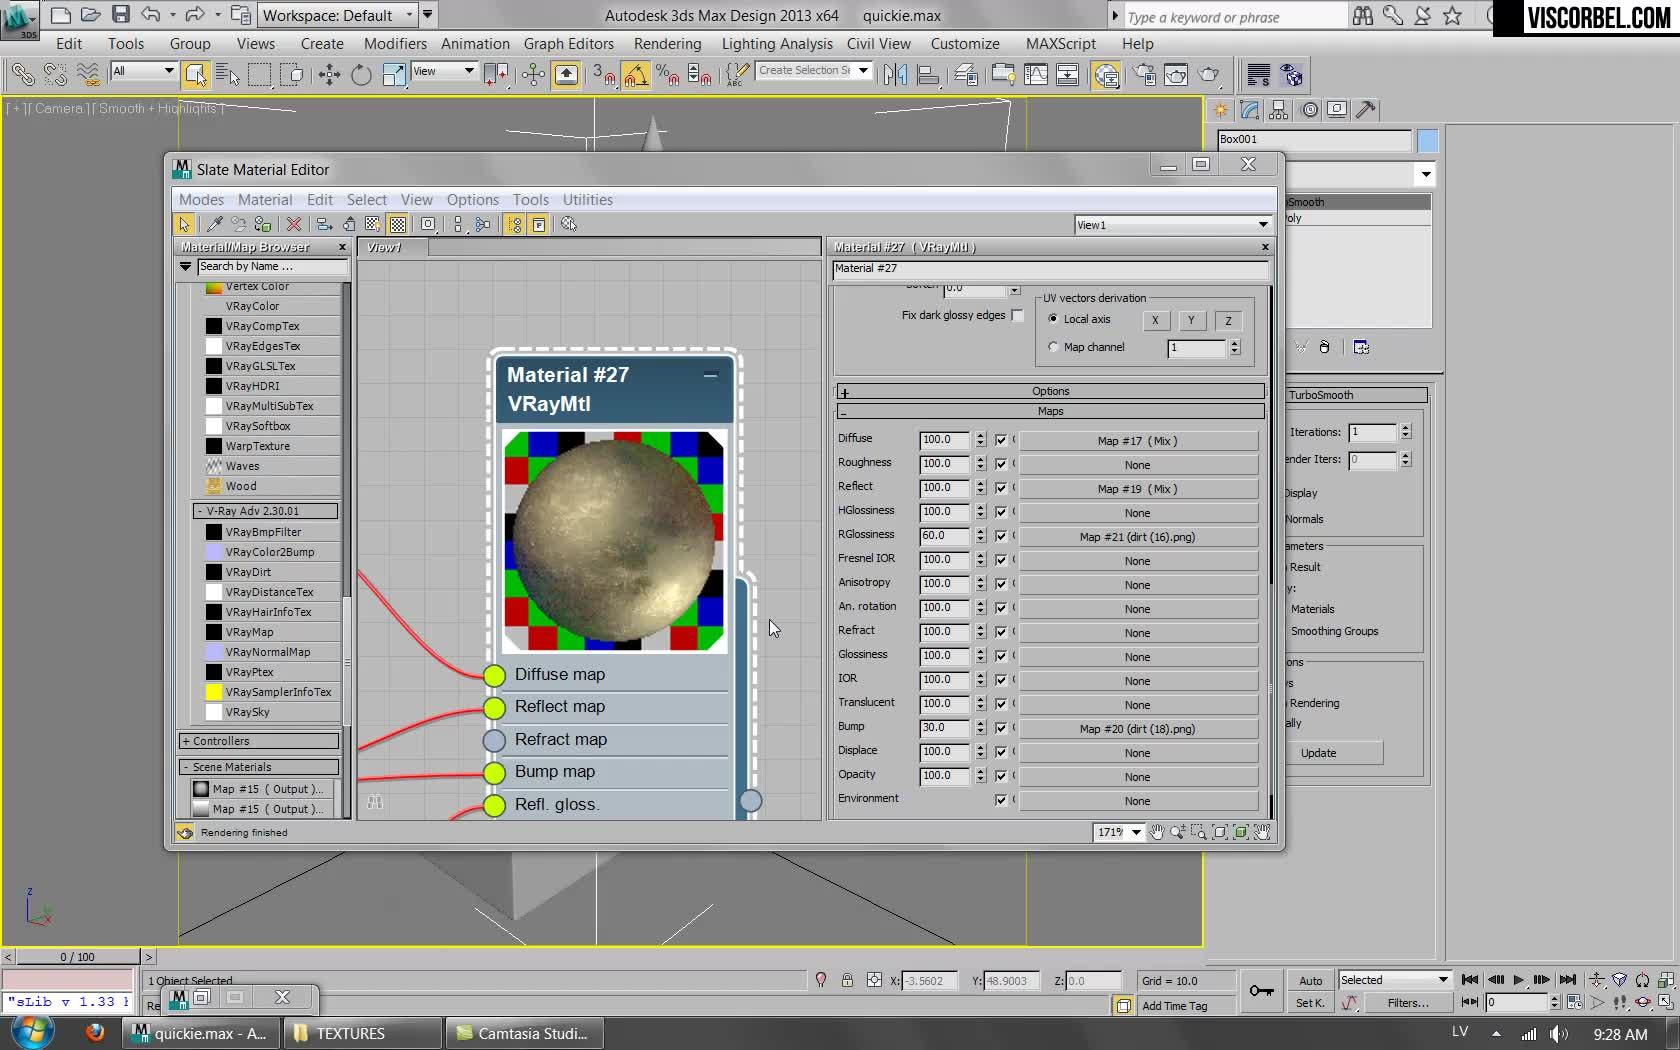Open the Modifiers menu

pos(395,44)
